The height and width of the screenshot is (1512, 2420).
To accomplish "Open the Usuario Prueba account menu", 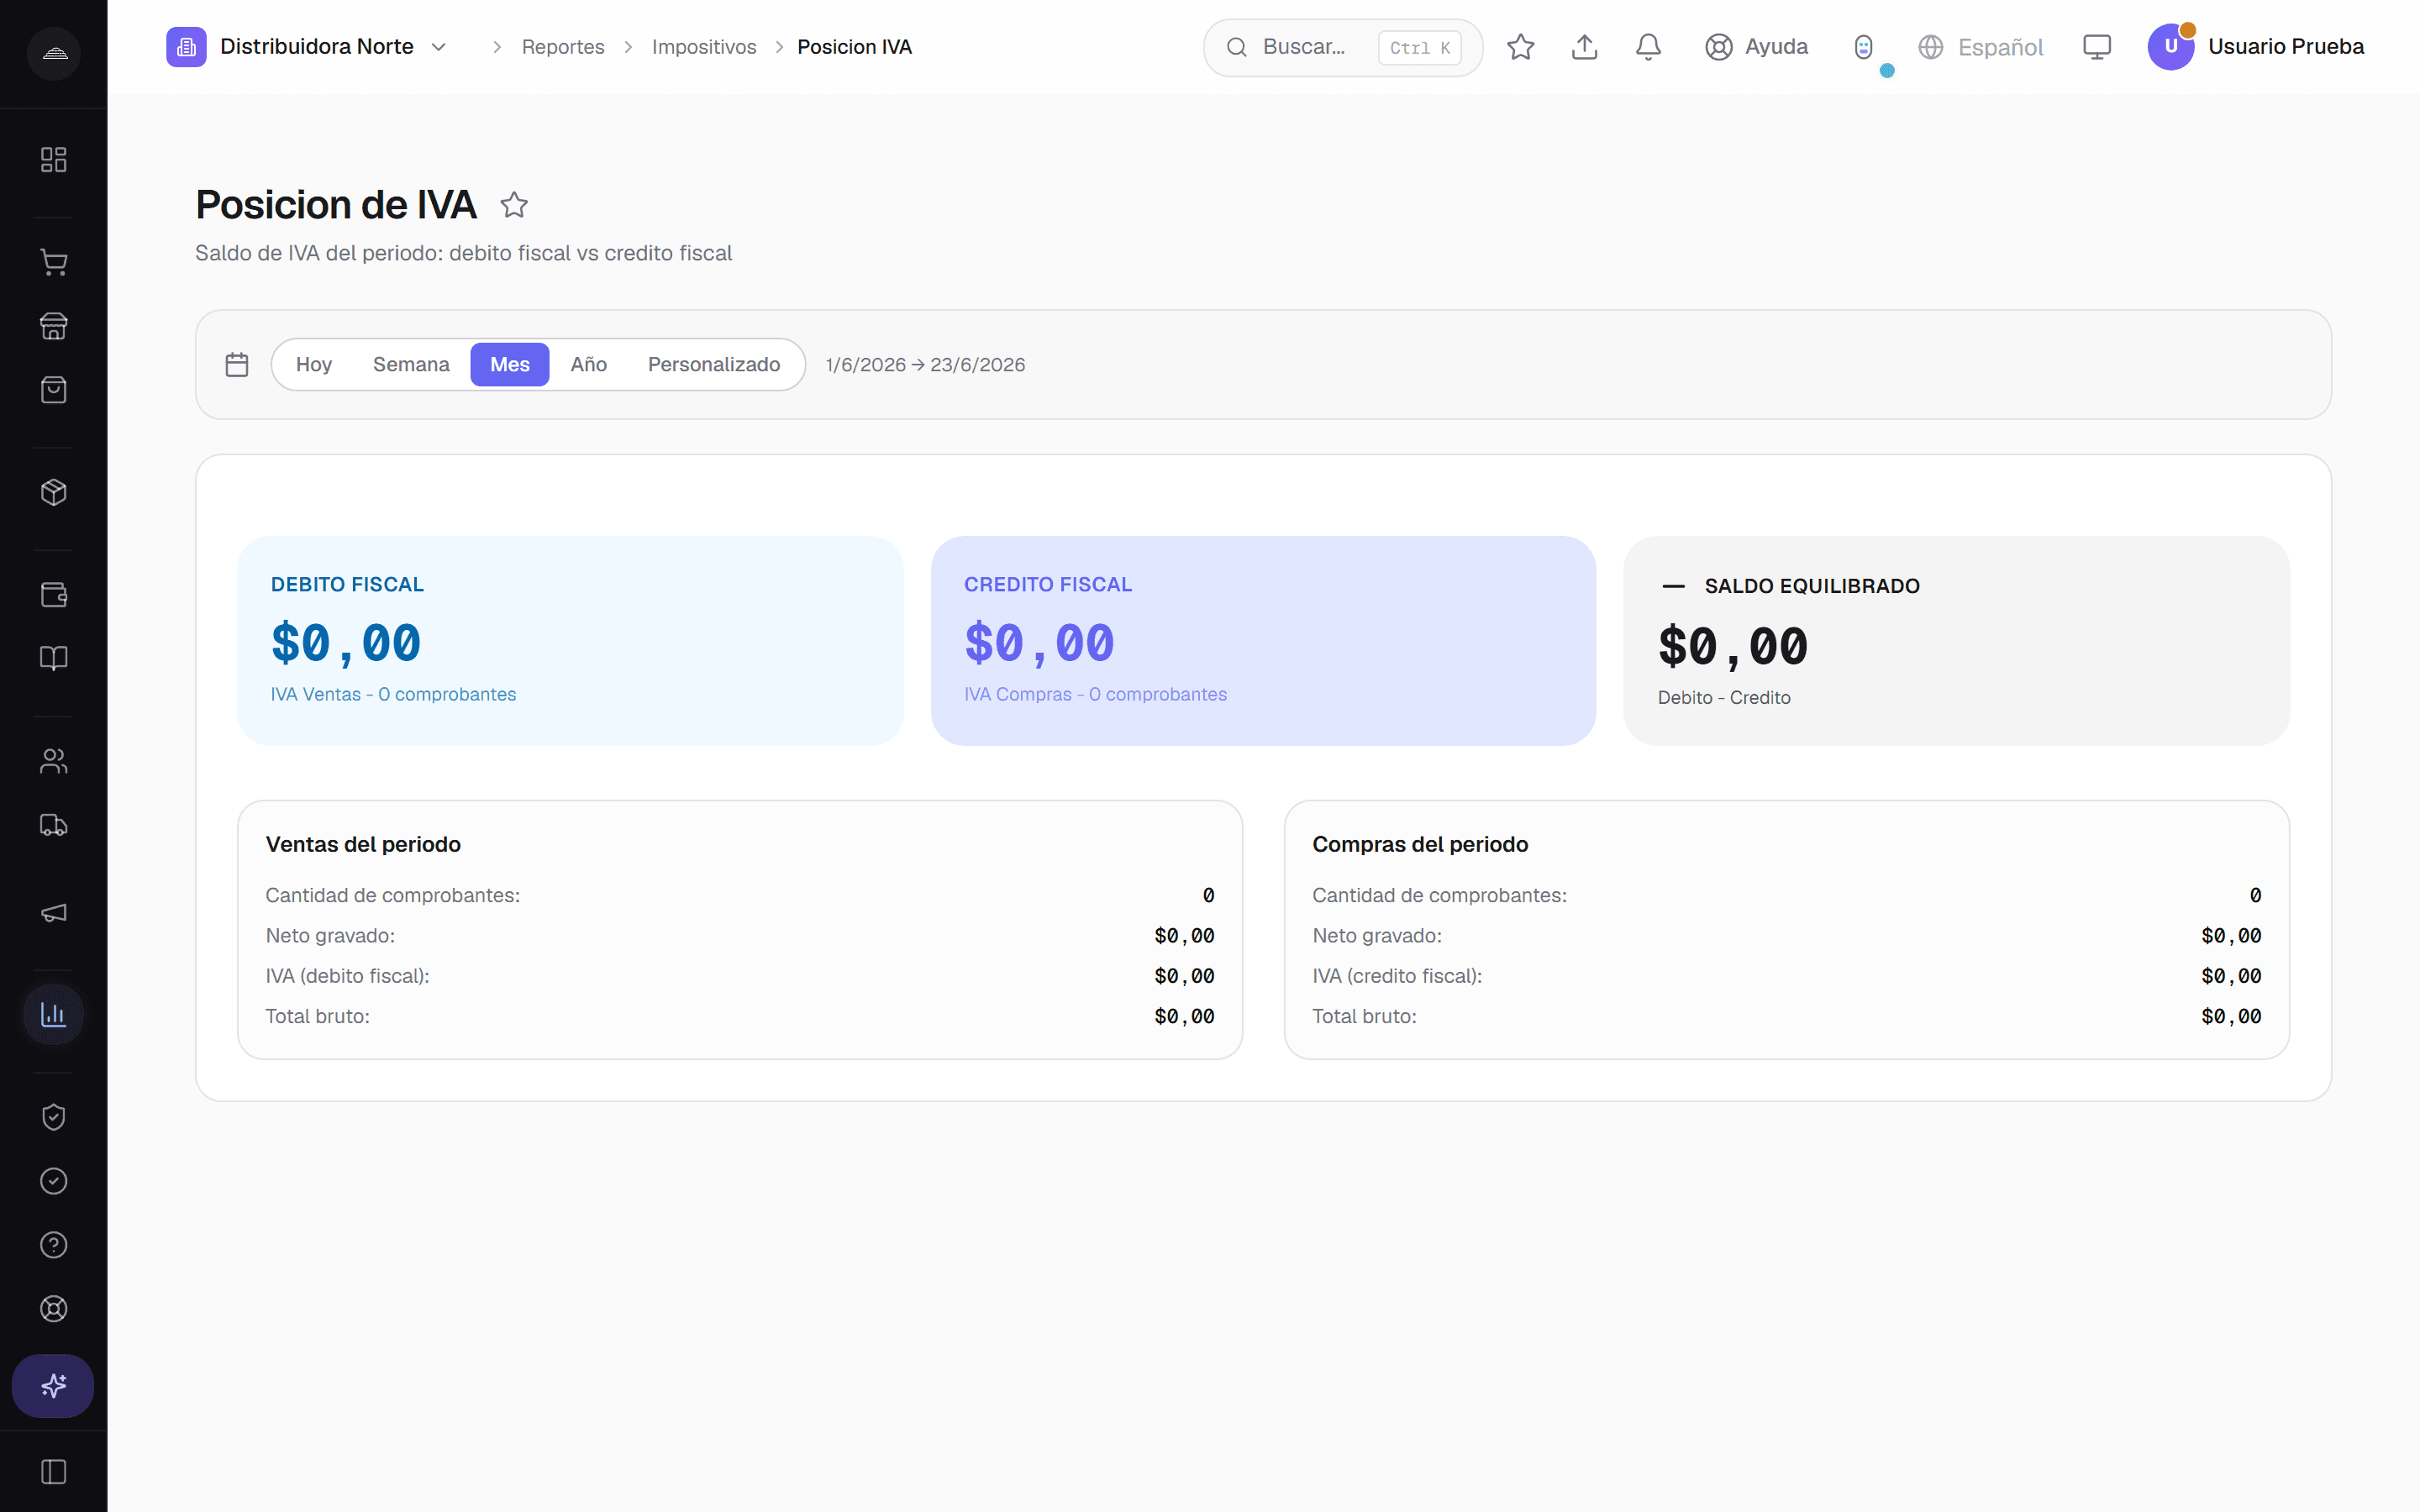I will (2255, 47).
